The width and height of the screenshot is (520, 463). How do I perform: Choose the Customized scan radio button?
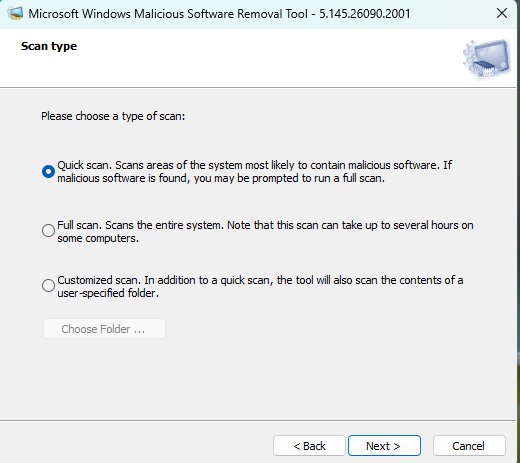[x=48, y=286]
